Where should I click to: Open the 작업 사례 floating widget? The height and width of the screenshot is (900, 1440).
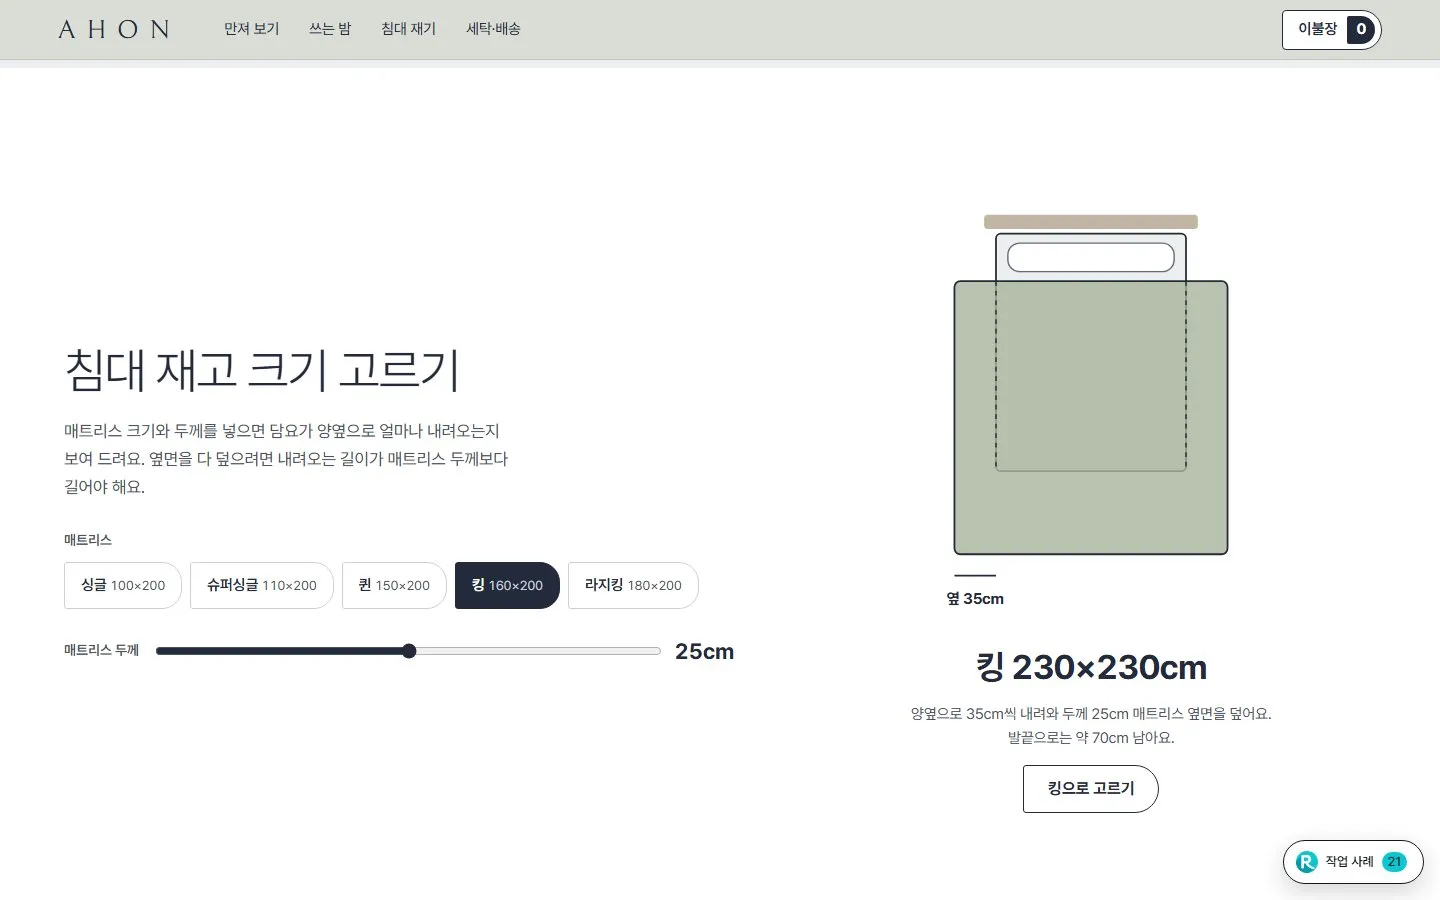click(x=1353, y=862)
